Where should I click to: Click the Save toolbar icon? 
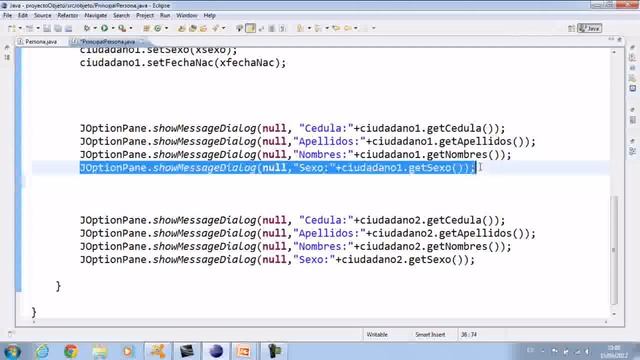tap(47, 28)
